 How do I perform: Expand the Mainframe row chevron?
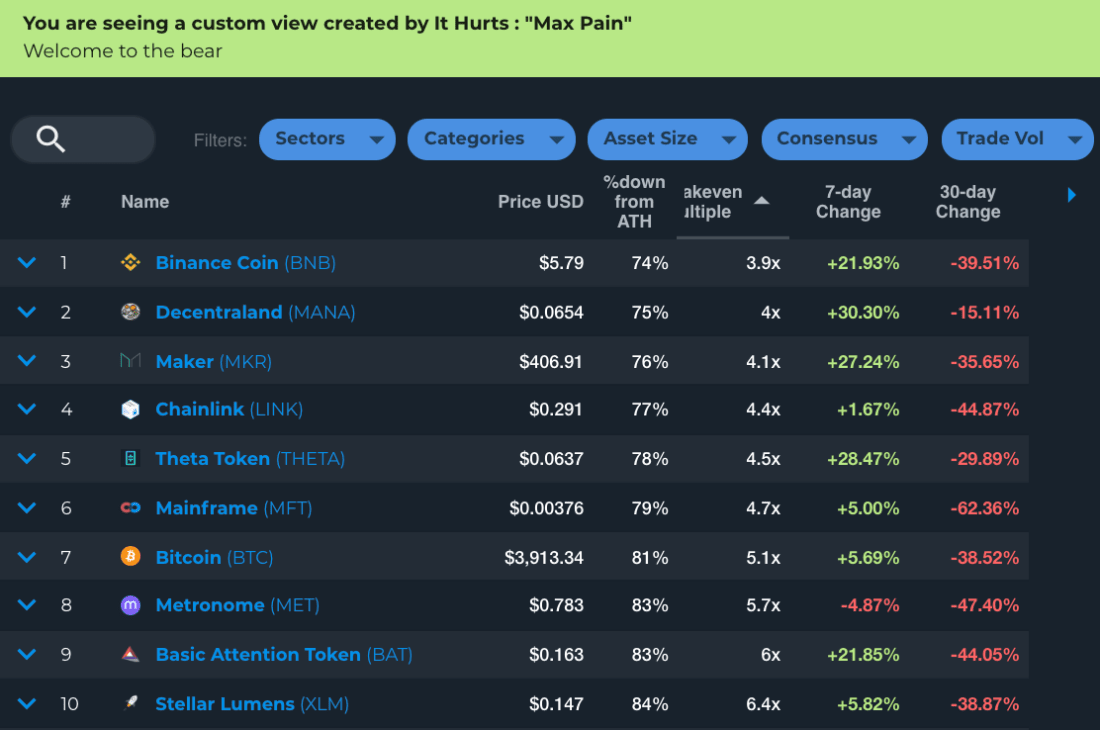pyautogui.click(x=27, y=507)
